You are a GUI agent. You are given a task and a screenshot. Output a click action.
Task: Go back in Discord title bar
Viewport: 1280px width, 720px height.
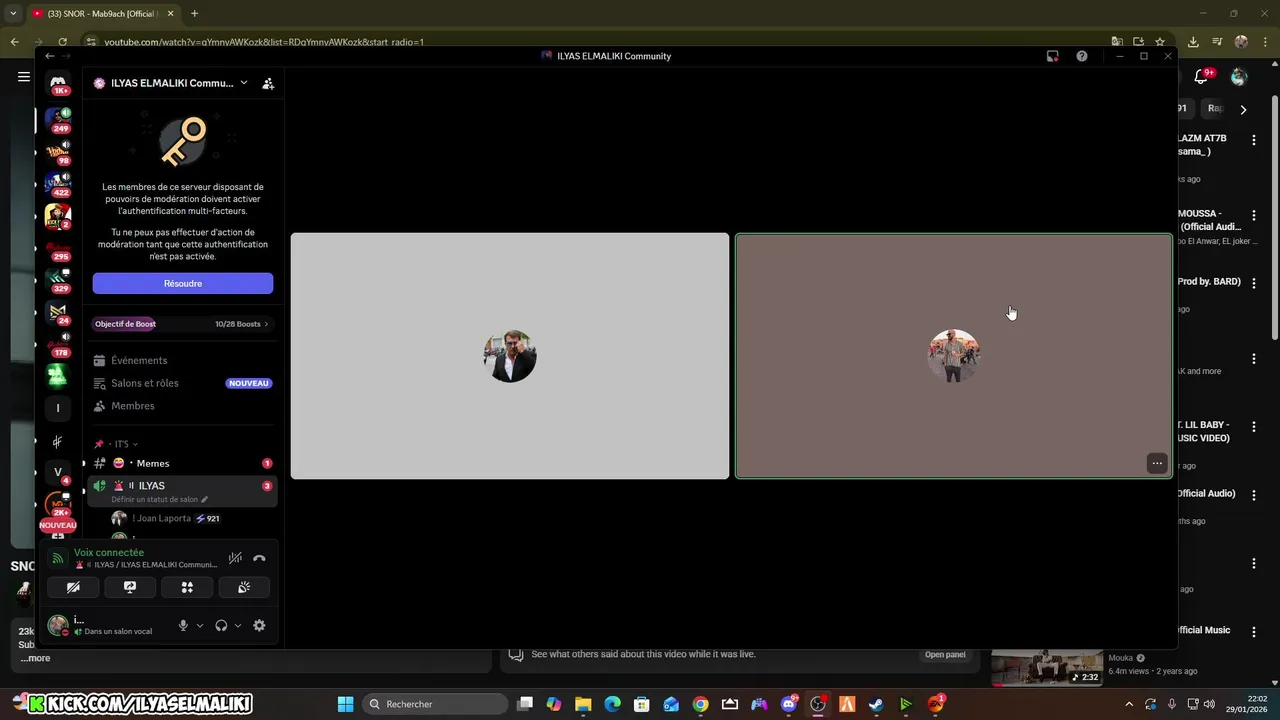(x=49, y=56)
